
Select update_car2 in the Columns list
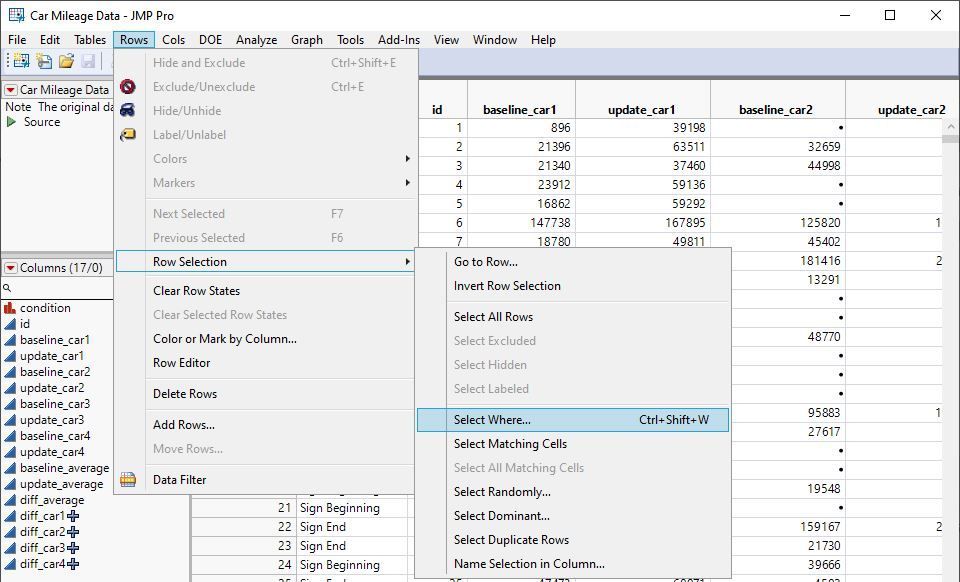click(x=52, y=388)
